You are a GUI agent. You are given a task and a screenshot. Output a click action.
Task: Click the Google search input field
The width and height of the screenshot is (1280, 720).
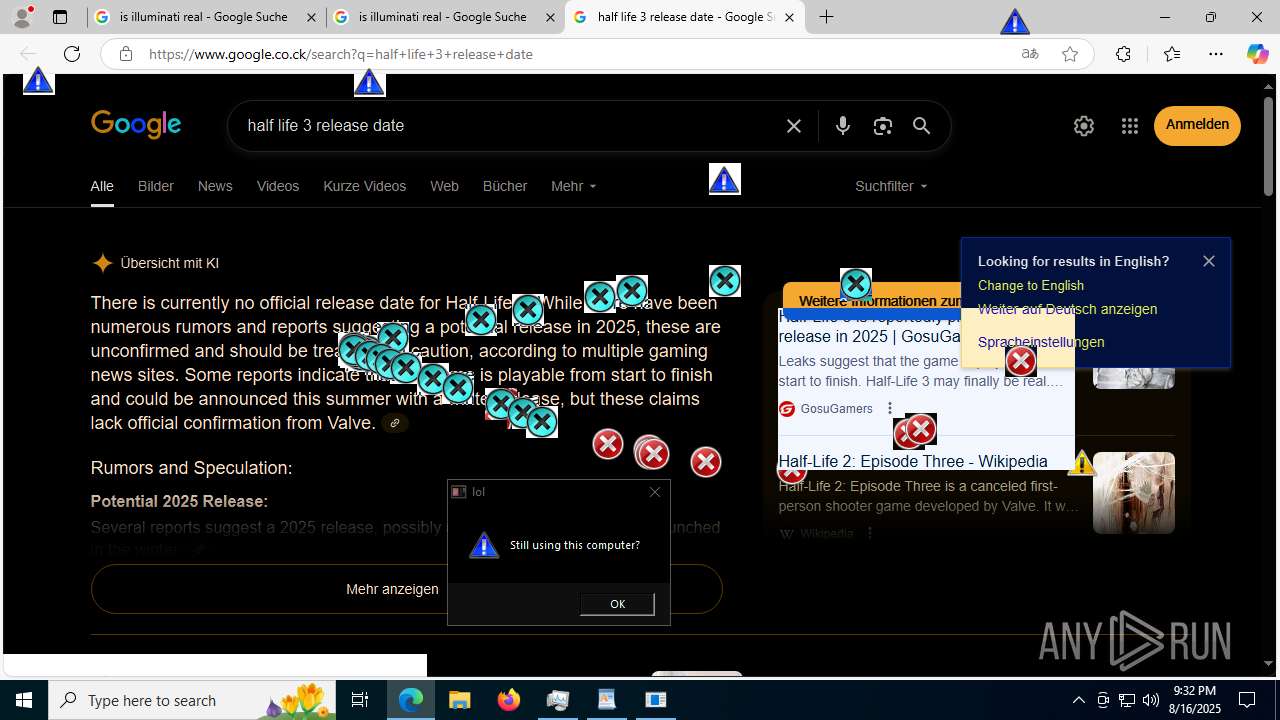pos(510,126)
